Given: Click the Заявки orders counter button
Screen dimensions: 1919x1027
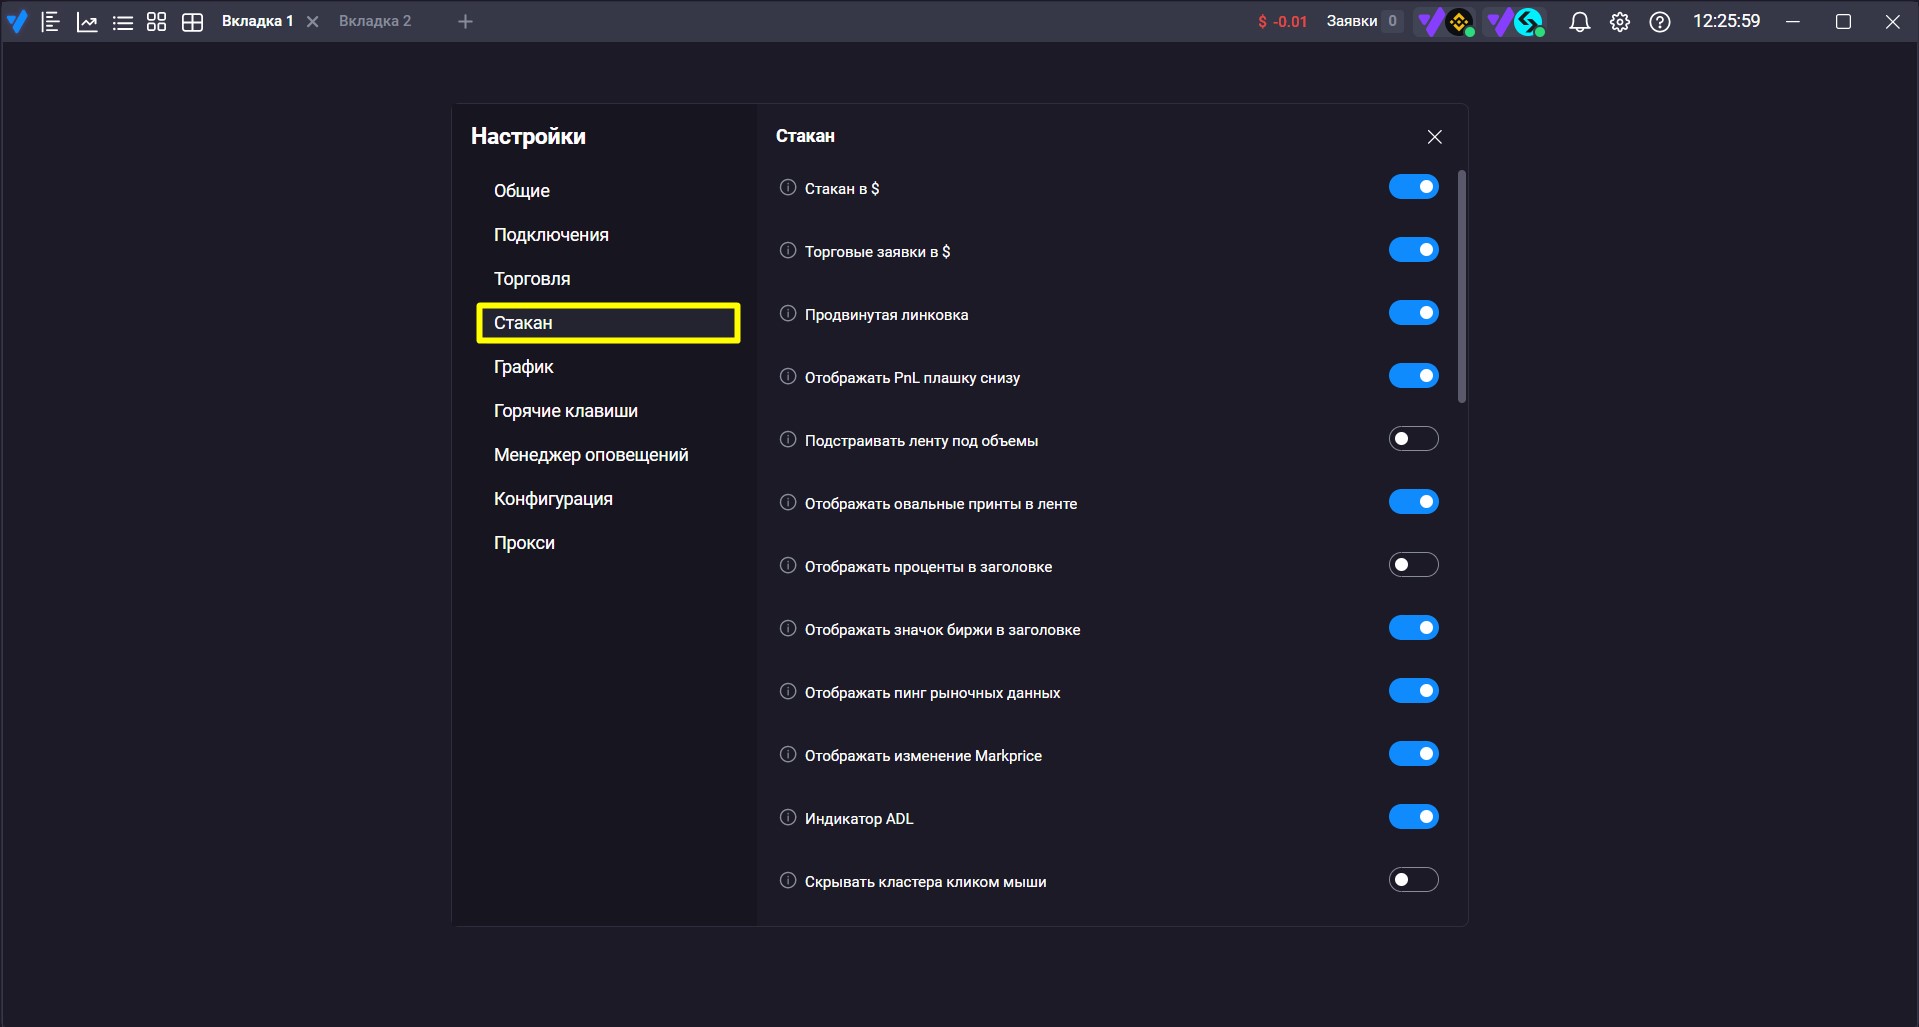Looking at the screenshot, I should (x=1364, y=21).
